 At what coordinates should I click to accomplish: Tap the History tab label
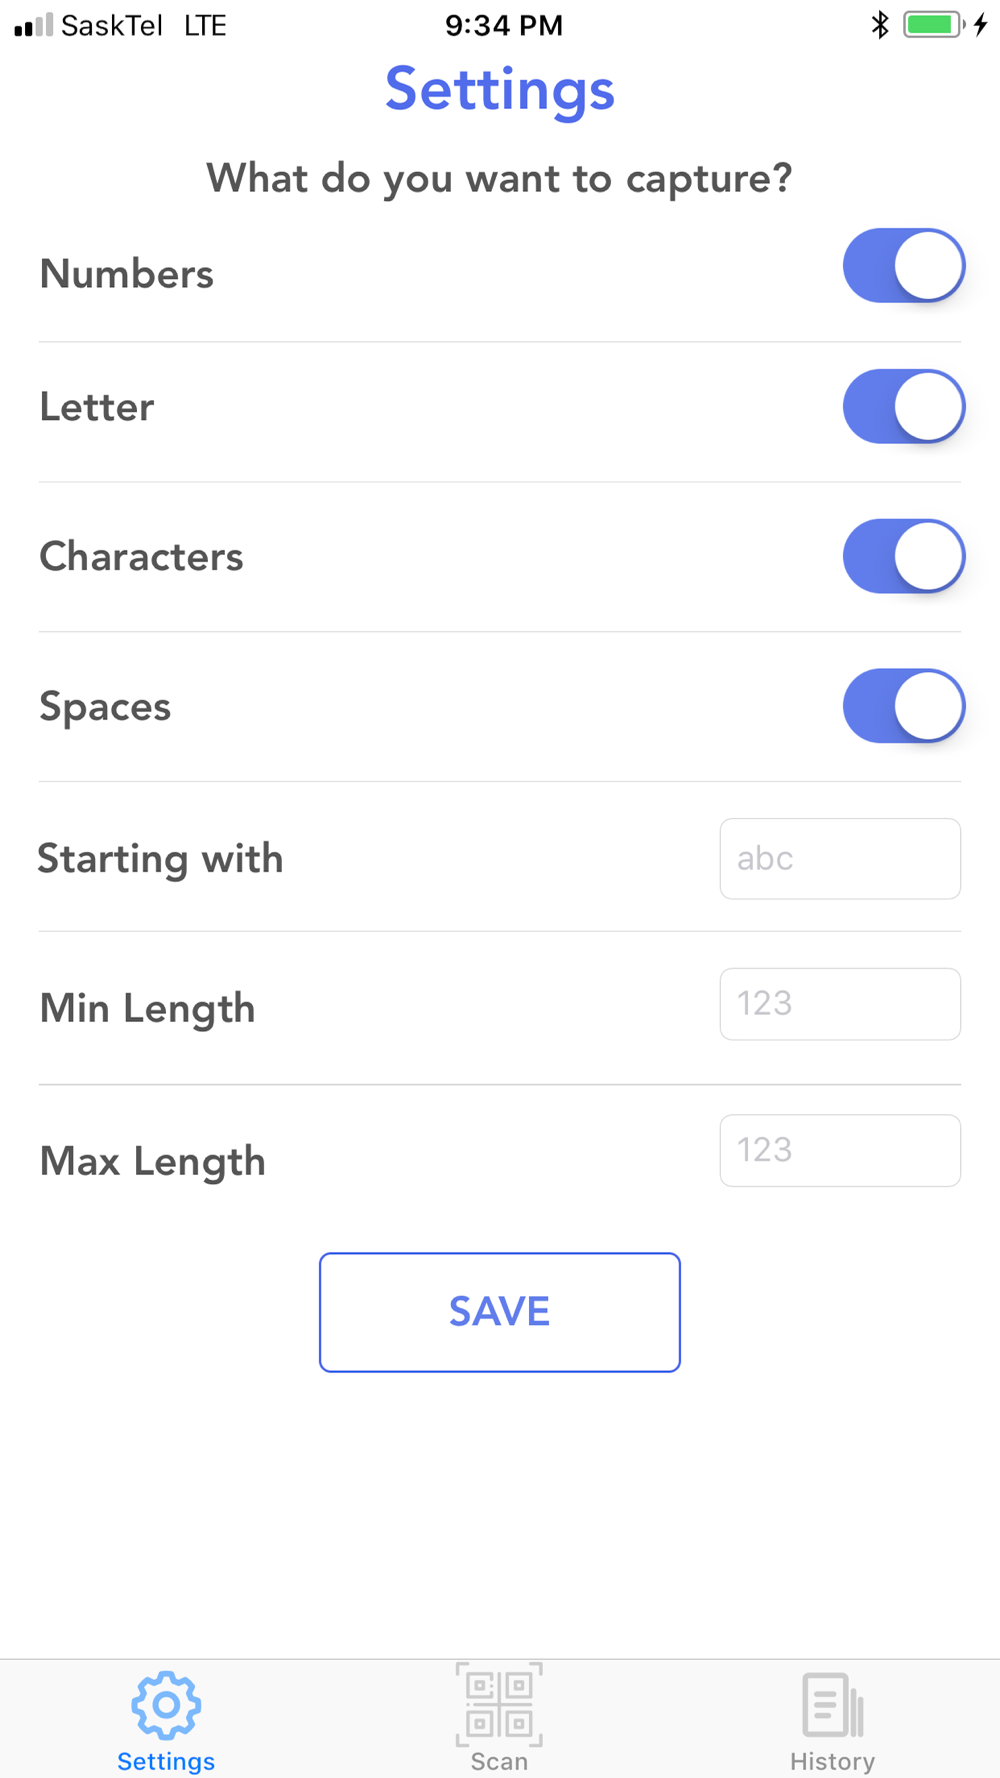pyautogui.click(x=832, y=1761)
